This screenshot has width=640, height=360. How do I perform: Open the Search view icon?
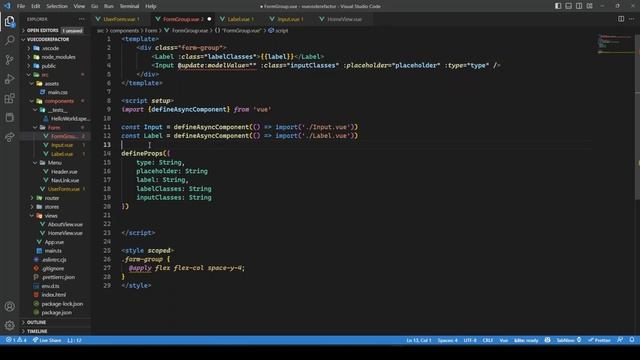9,40
